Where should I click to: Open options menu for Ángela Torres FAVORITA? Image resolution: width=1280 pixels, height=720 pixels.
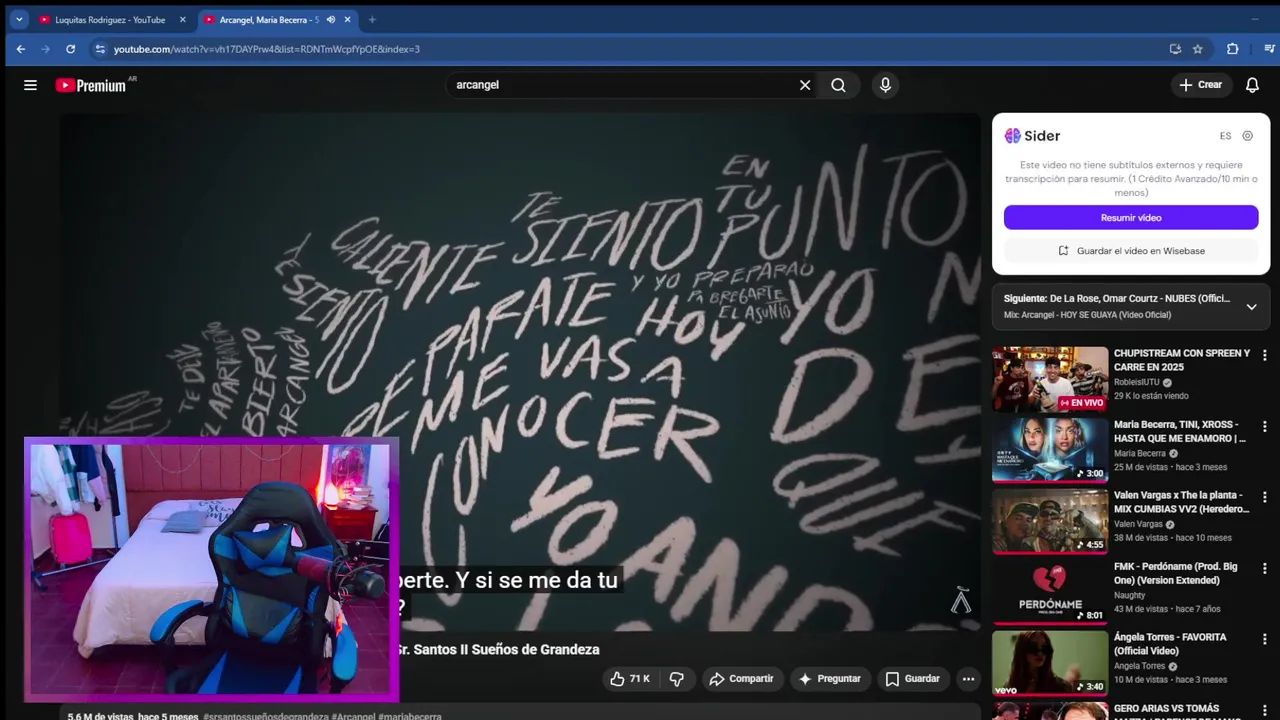[1265, 639]
